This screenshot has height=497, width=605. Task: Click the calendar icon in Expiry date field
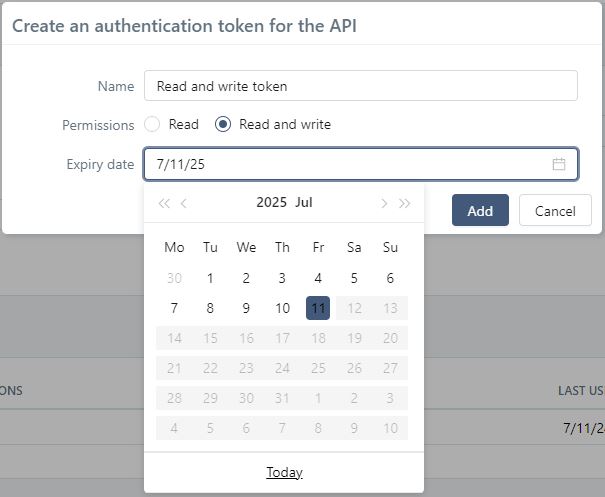pyautogui.click(x=559, y=164)
